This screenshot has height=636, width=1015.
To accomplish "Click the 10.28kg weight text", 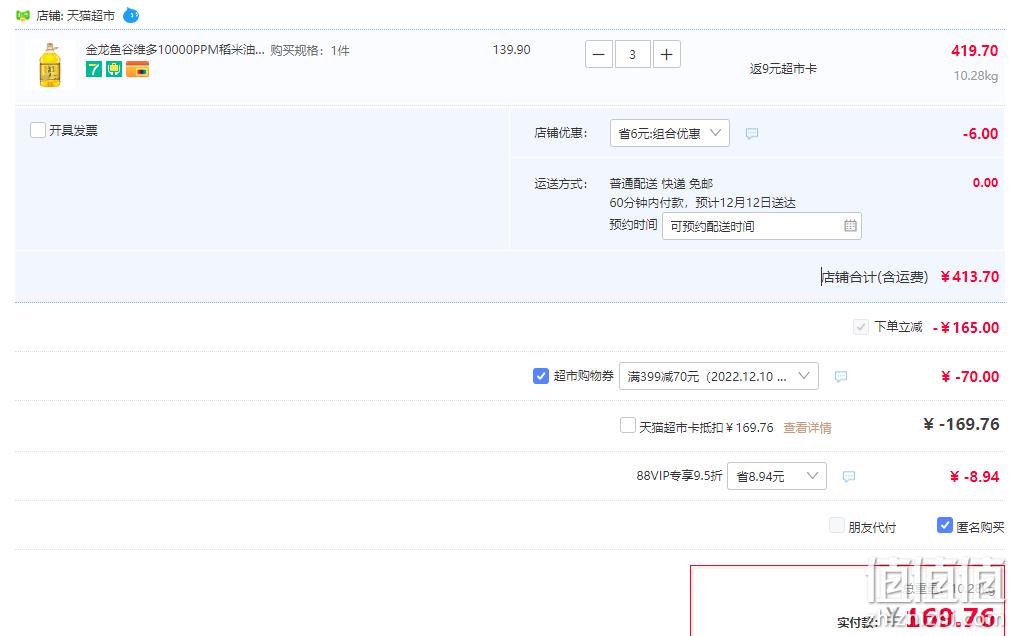I will [976, 76].
